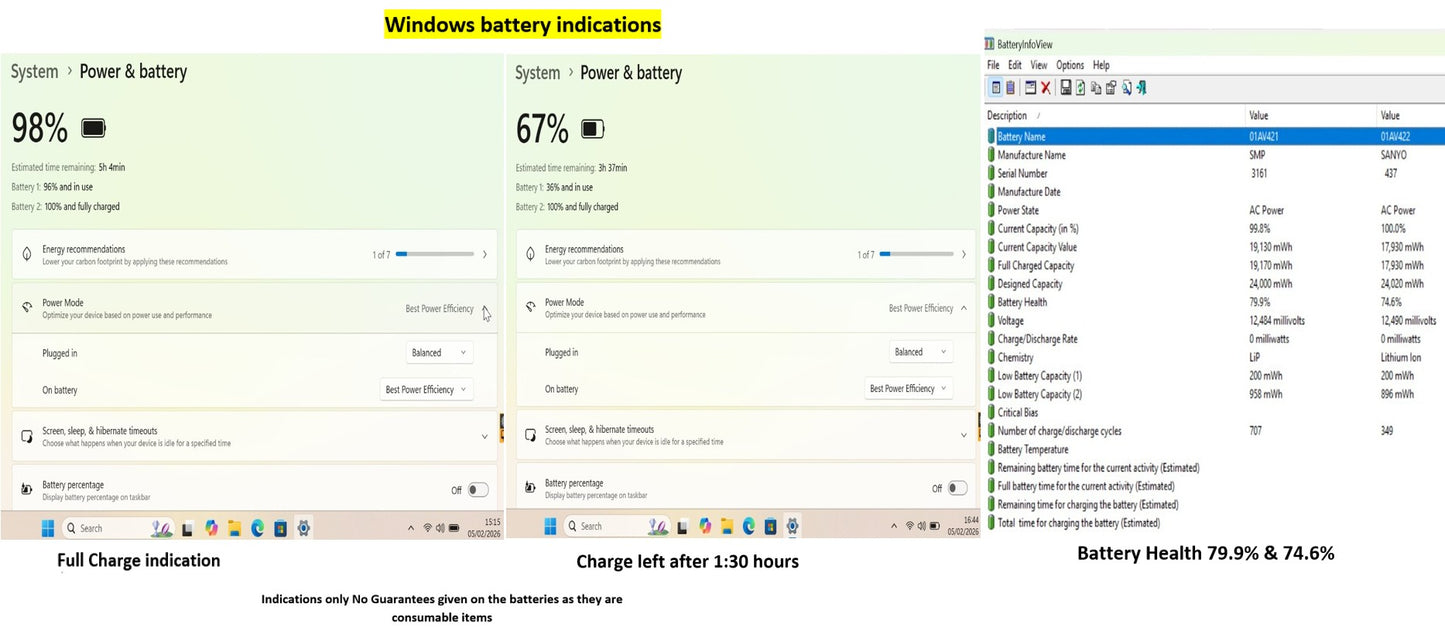This screenshot has width=1445, height=628.
Task: Open Plugged in Balanced dropdown in the 98% panel
Action: pos(440,352)
